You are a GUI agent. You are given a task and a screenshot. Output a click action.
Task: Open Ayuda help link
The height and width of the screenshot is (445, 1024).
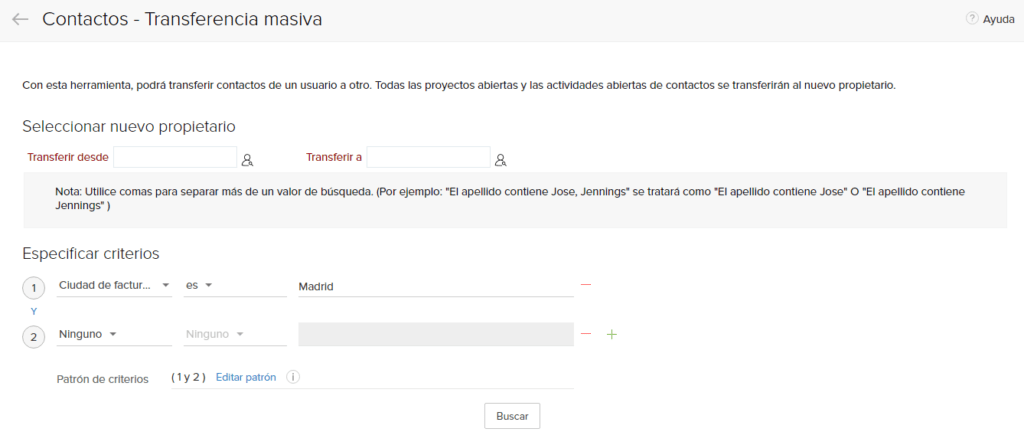pos(999,20)
